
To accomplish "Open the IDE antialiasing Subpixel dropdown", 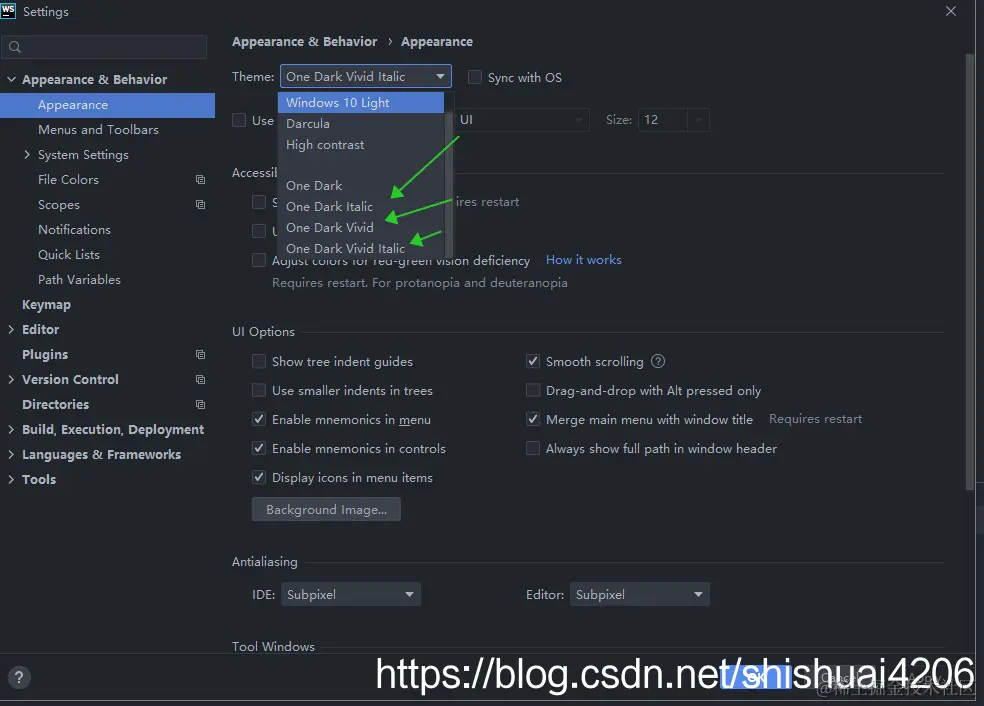I will (351, 594).
